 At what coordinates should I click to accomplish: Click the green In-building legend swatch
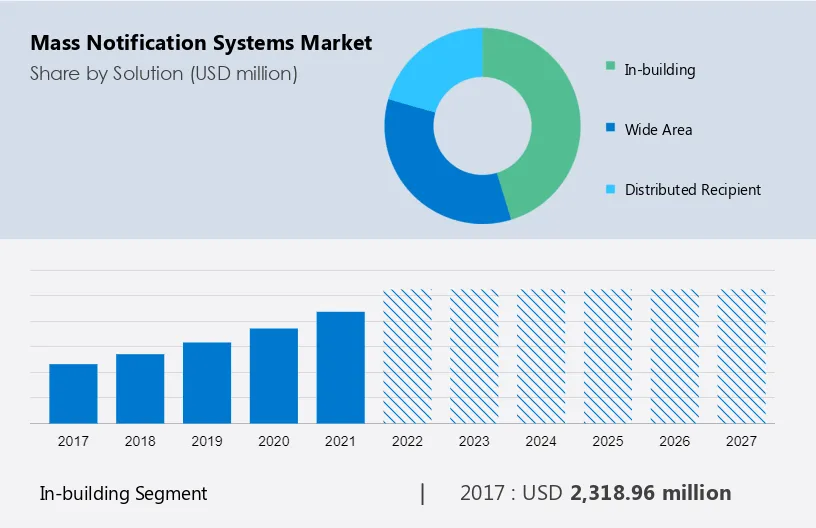tap(610, 66)
